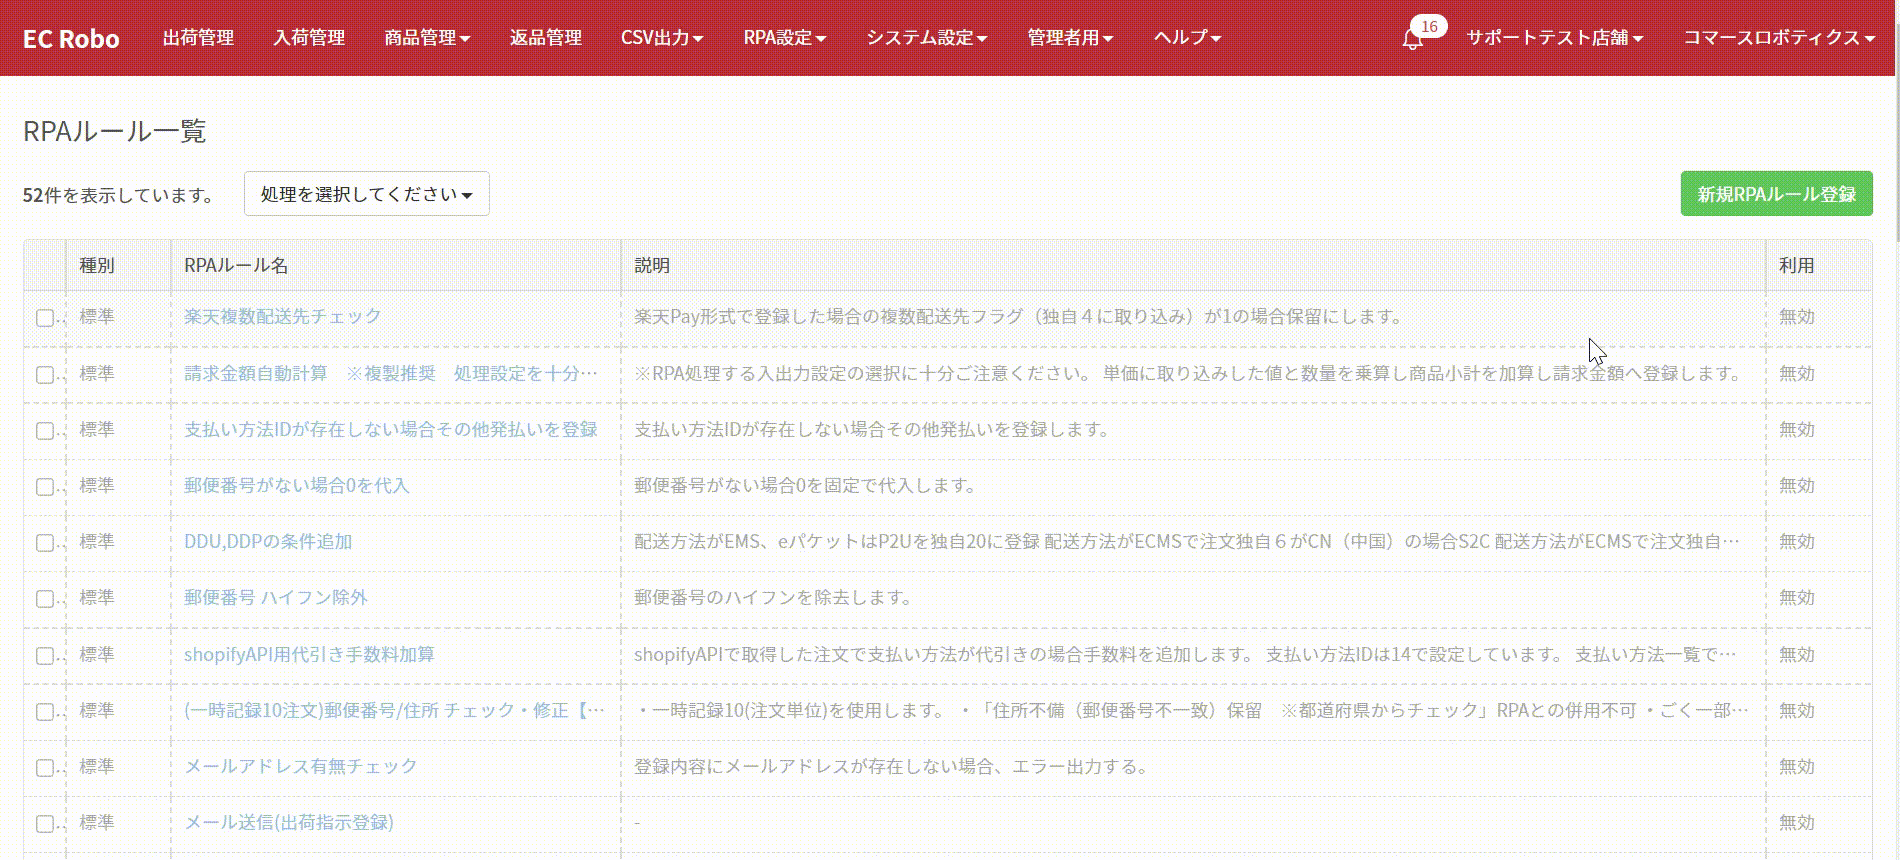
Task: Click 標準 type in 郵便番号 ハイフン除外 row
Action: [x=97, y=597]
